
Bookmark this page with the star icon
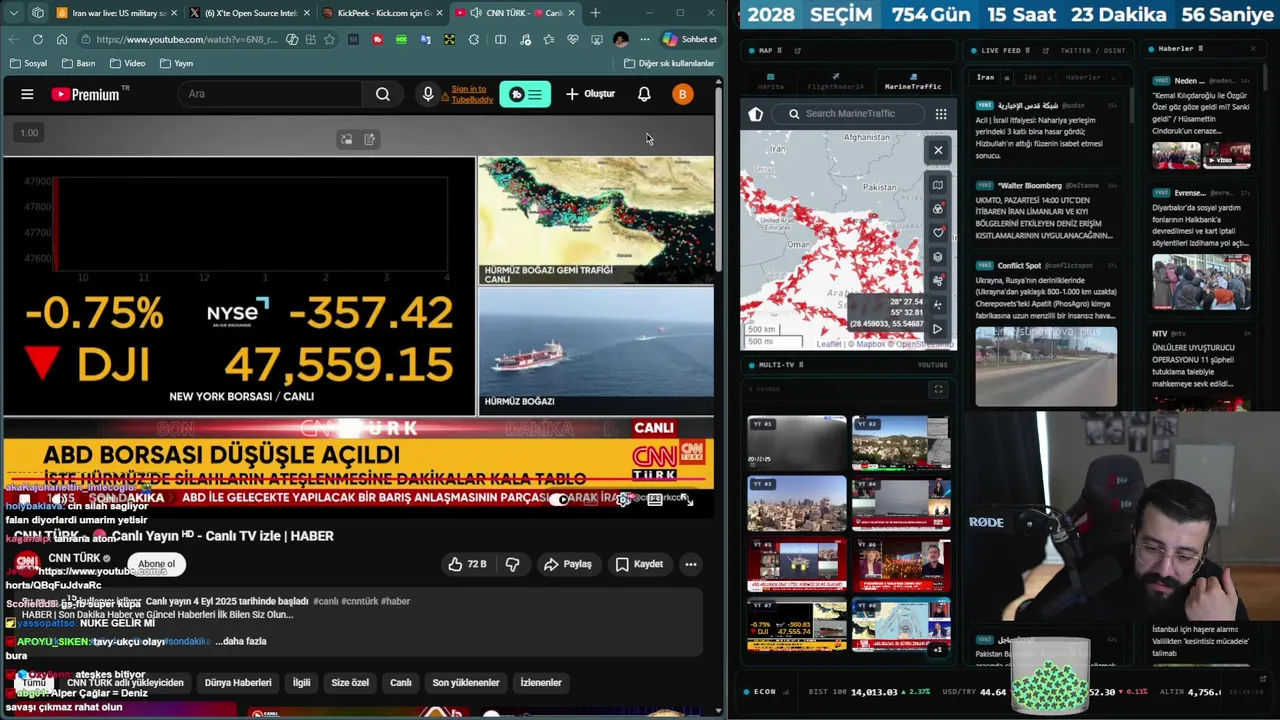click(x=329, y=39)
